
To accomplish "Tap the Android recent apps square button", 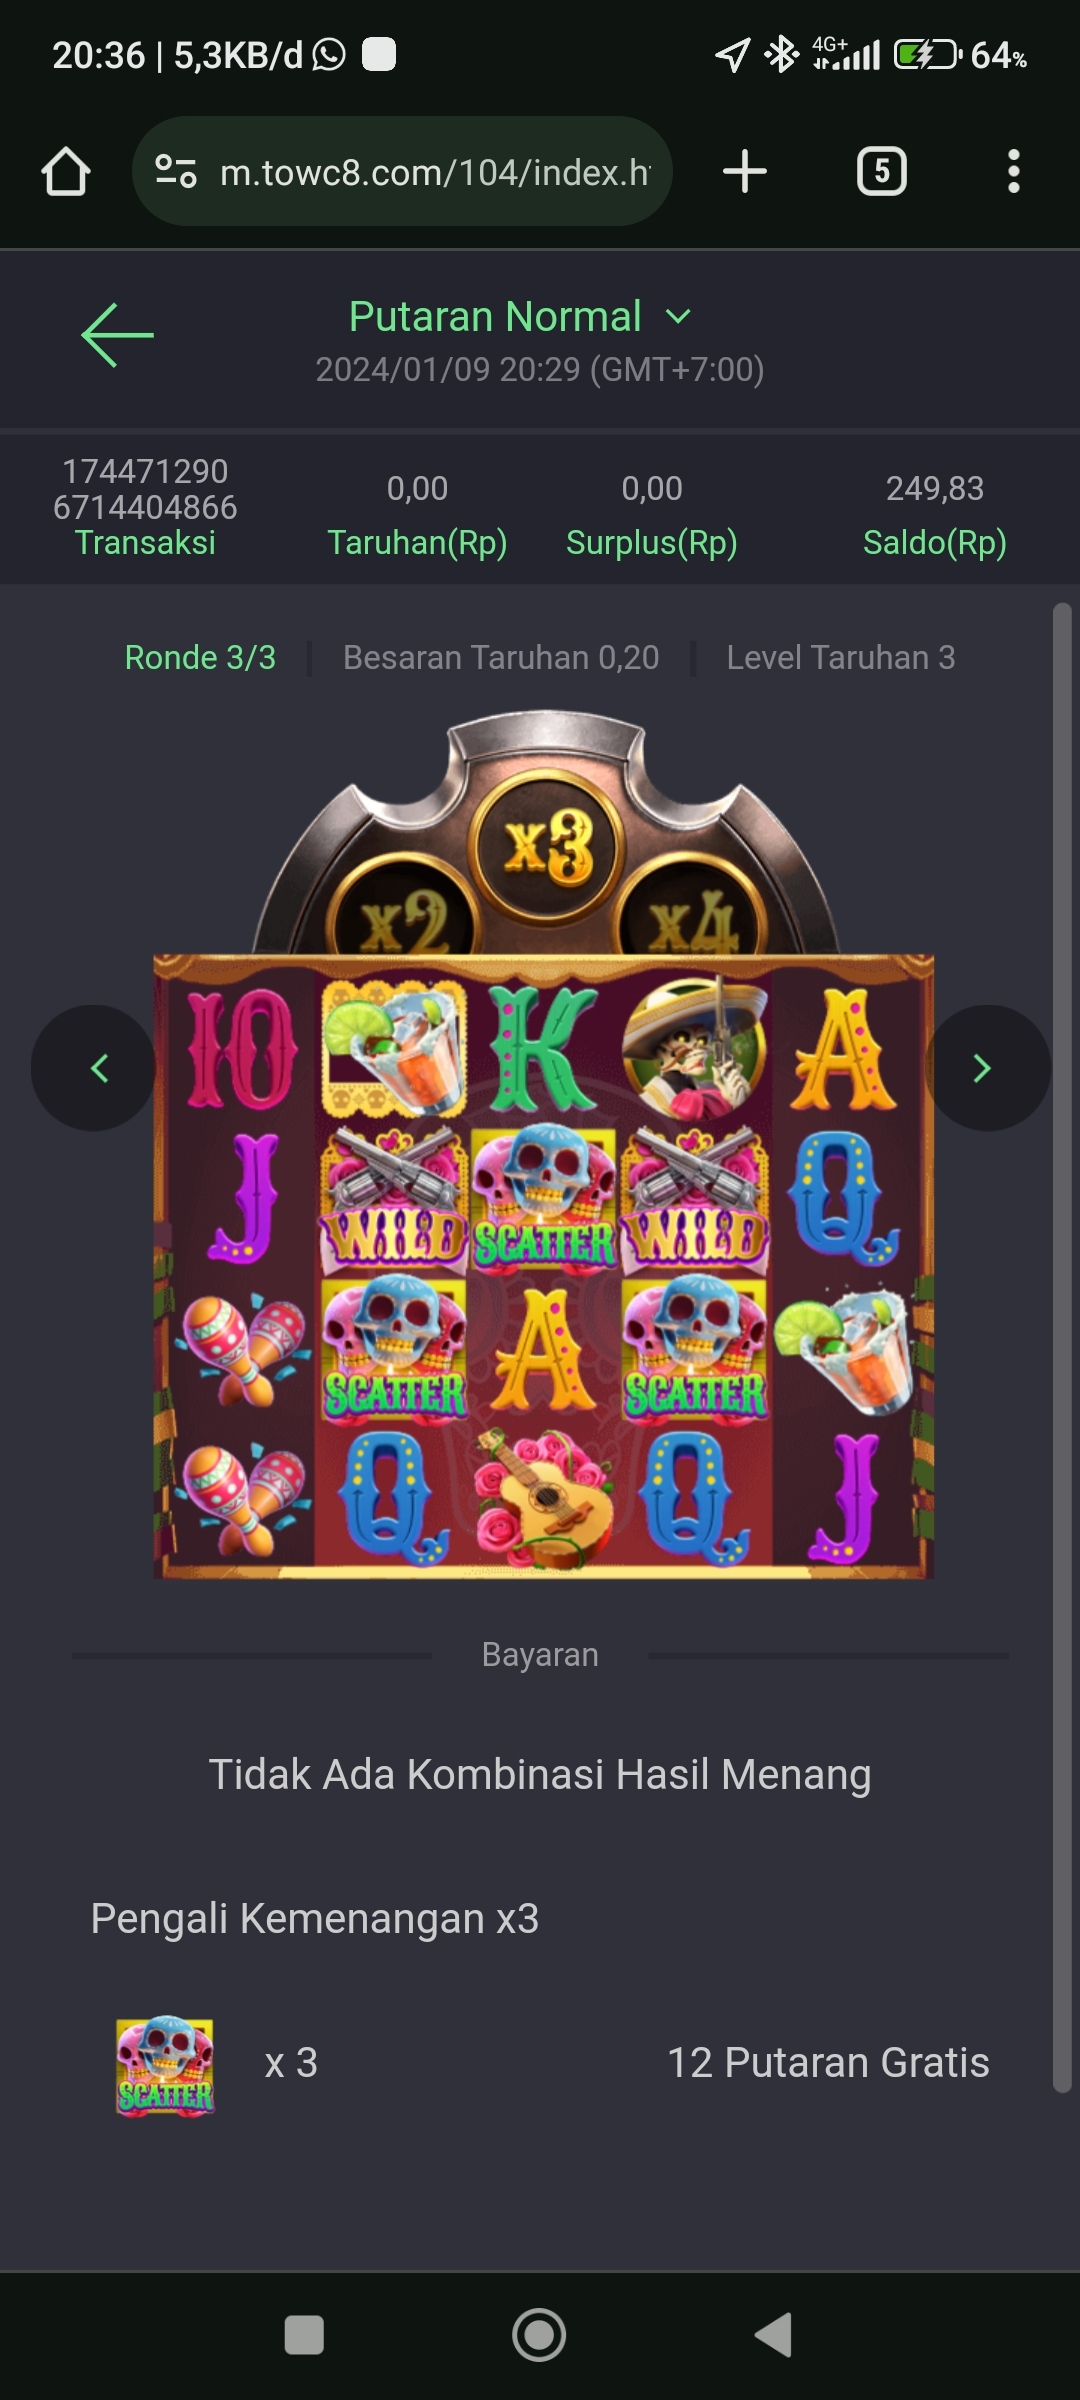I will point(304,2335).
